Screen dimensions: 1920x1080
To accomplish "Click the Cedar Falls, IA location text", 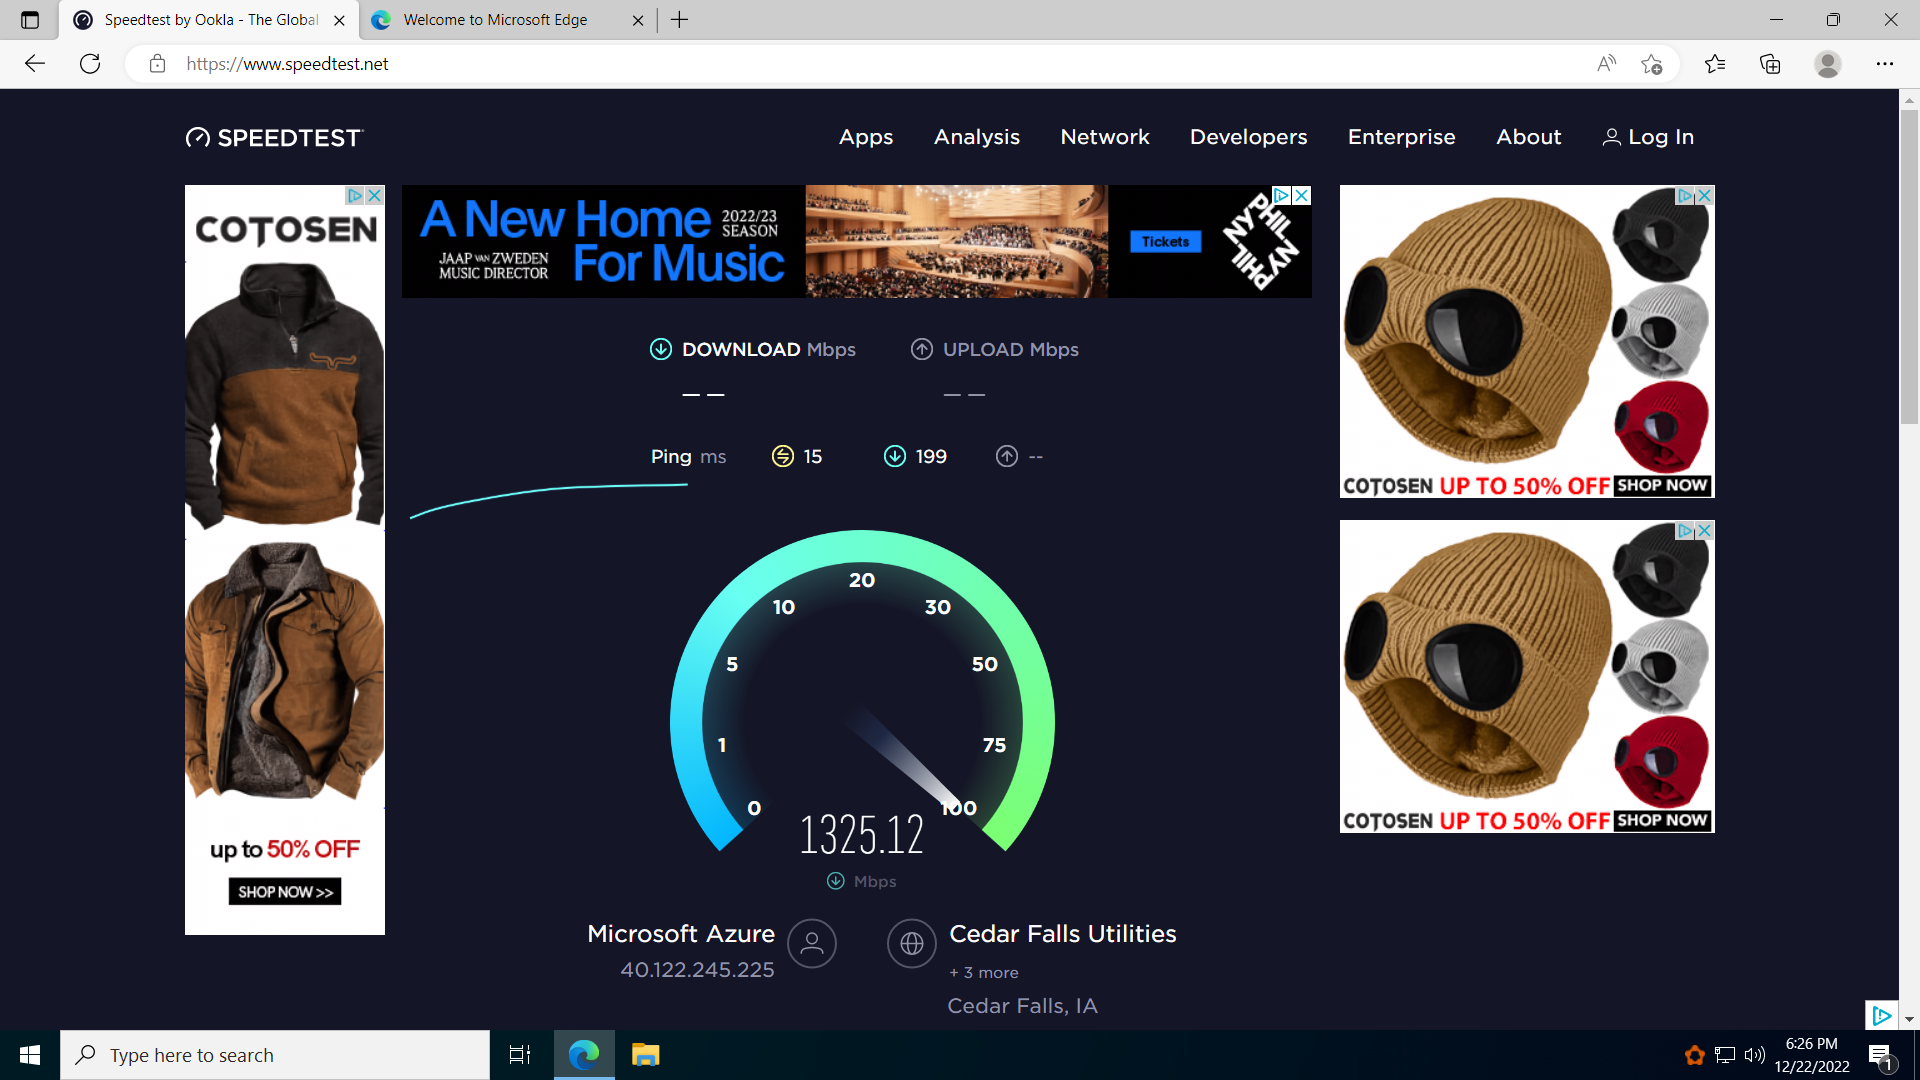I will (x=1022, y=1006).
